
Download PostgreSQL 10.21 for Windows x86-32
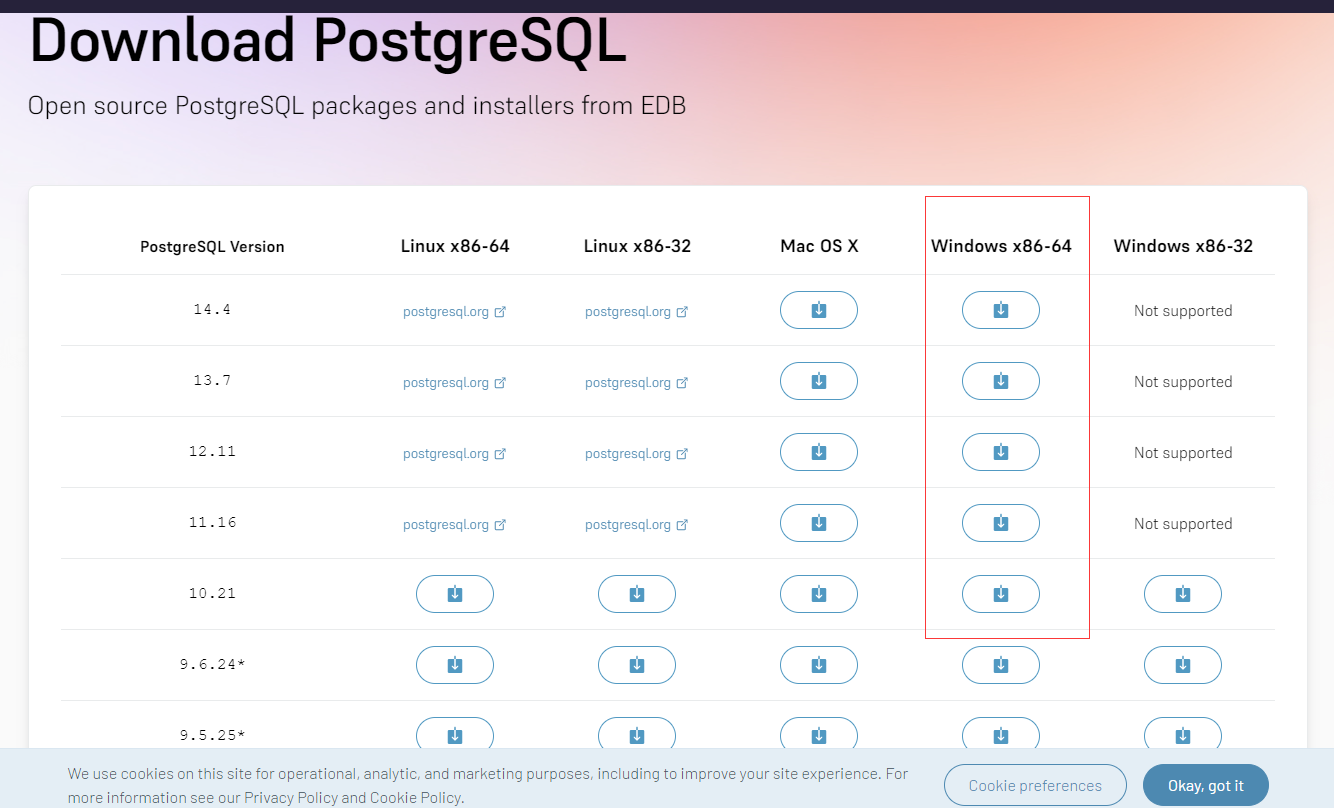point(1183,594)
